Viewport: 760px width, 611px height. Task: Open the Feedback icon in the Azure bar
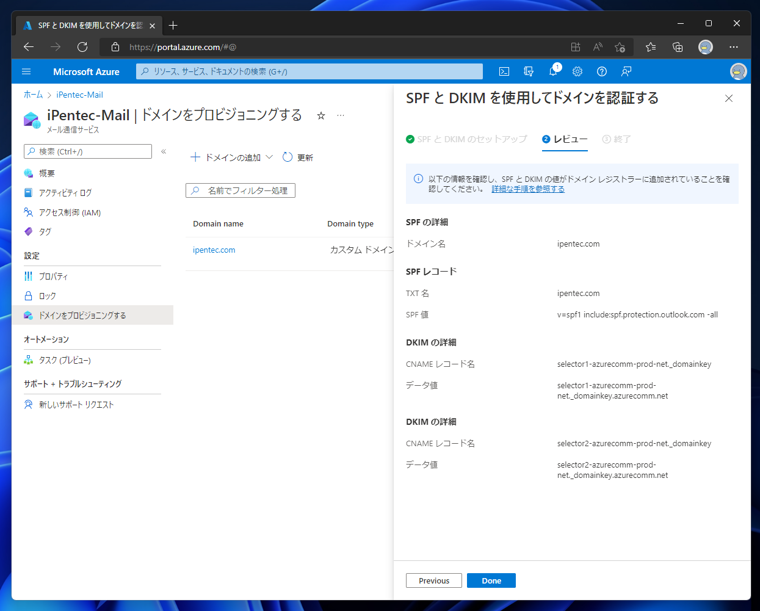pyautogui.click(x=626, y=72)
